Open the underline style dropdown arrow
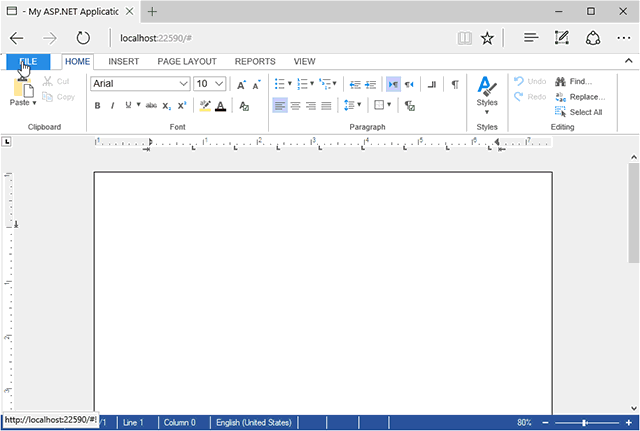Viewport: 640px width, 431px height. pos(138,105)
